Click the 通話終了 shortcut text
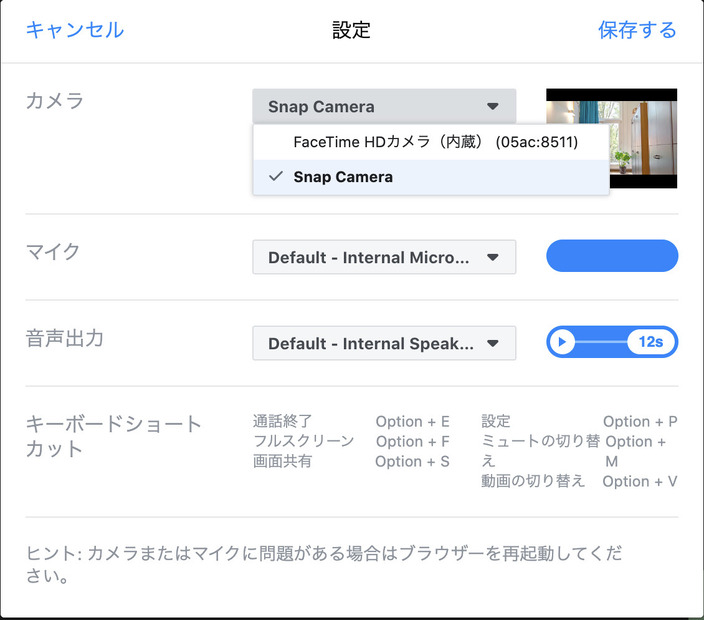Image resolution: width=704 pixels, height=620 pixels. point(282,422)
